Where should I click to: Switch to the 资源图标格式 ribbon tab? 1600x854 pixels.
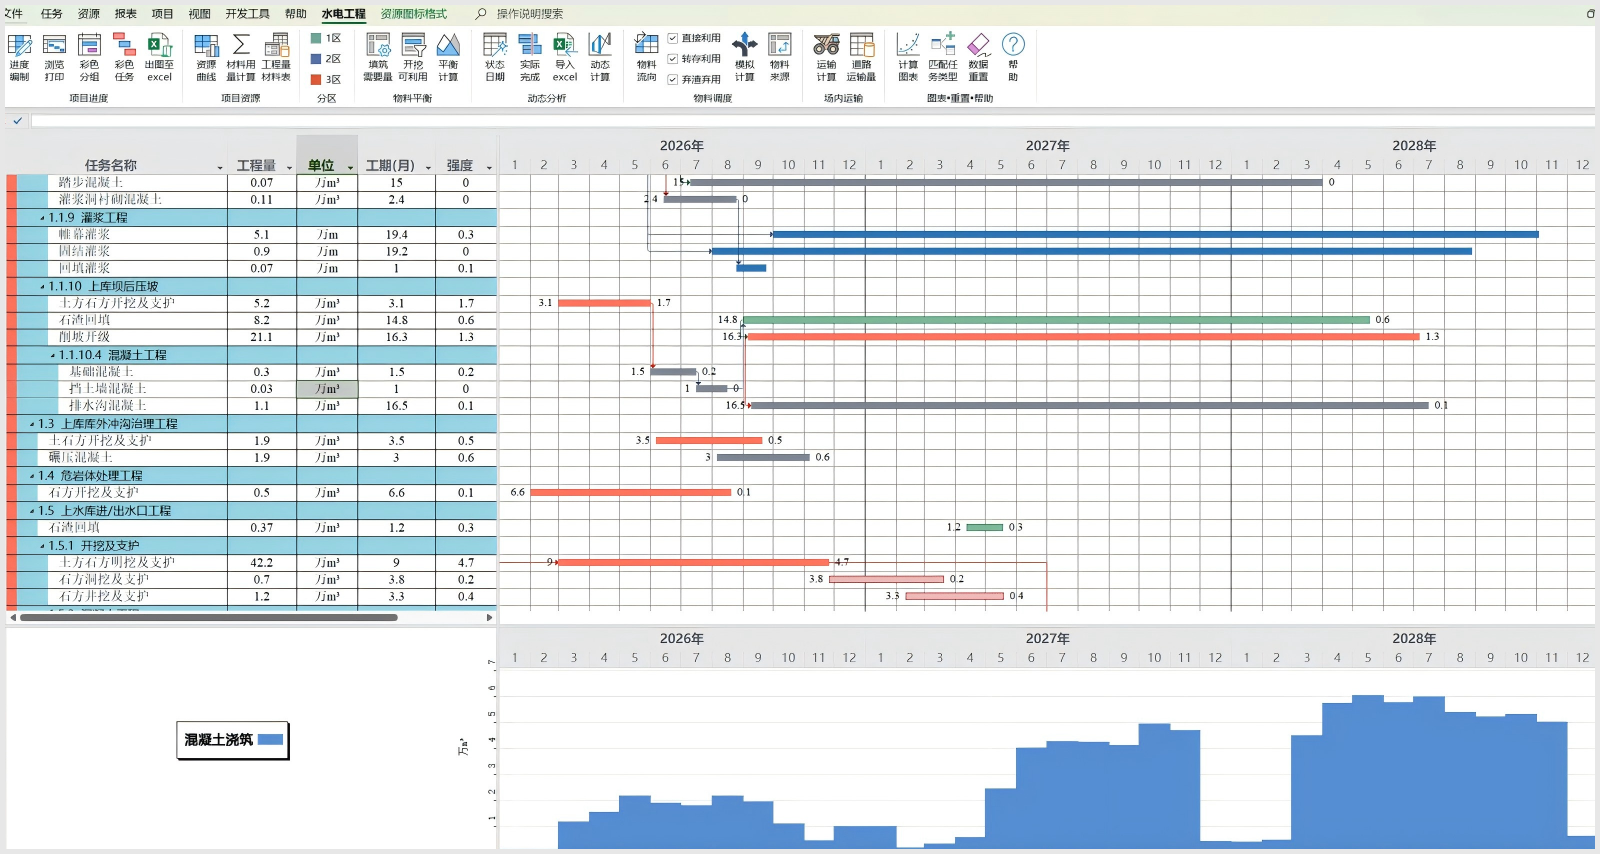click(413, 14)
